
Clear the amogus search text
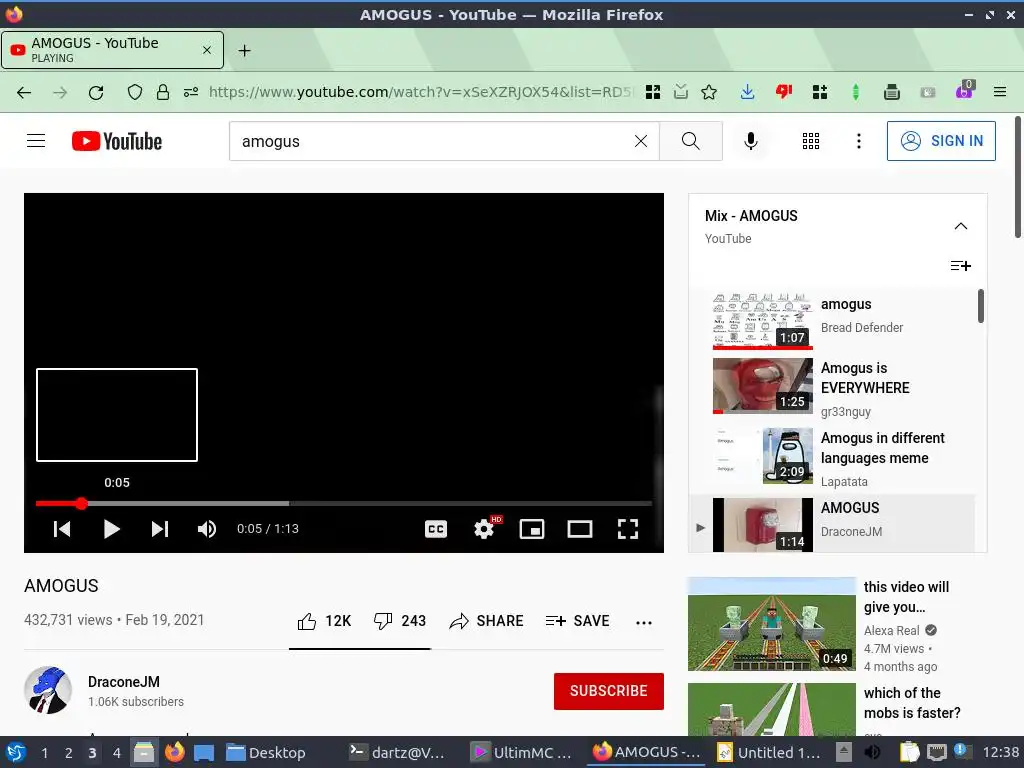pos(641,141)
